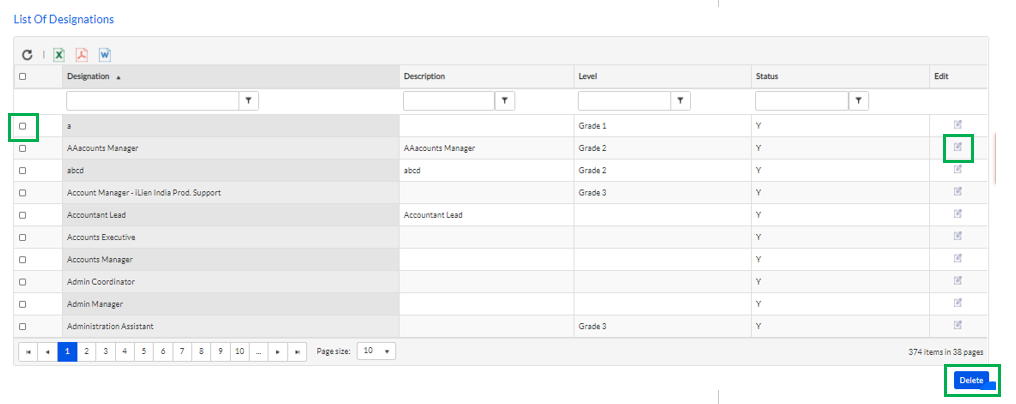Export list to PDF
This screenshot has width=1016, height=404.
82,56
